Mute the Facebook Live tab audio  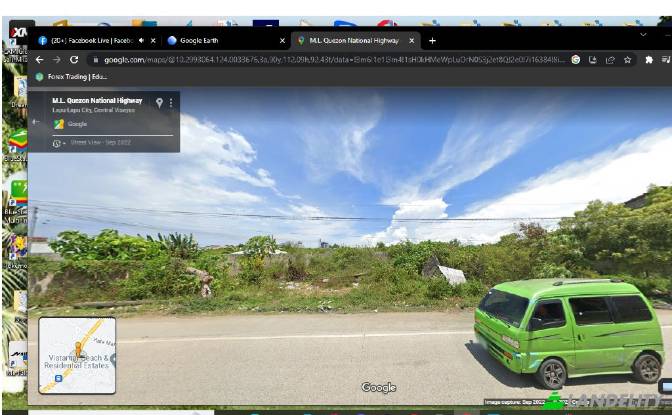[x=141, y=41]
